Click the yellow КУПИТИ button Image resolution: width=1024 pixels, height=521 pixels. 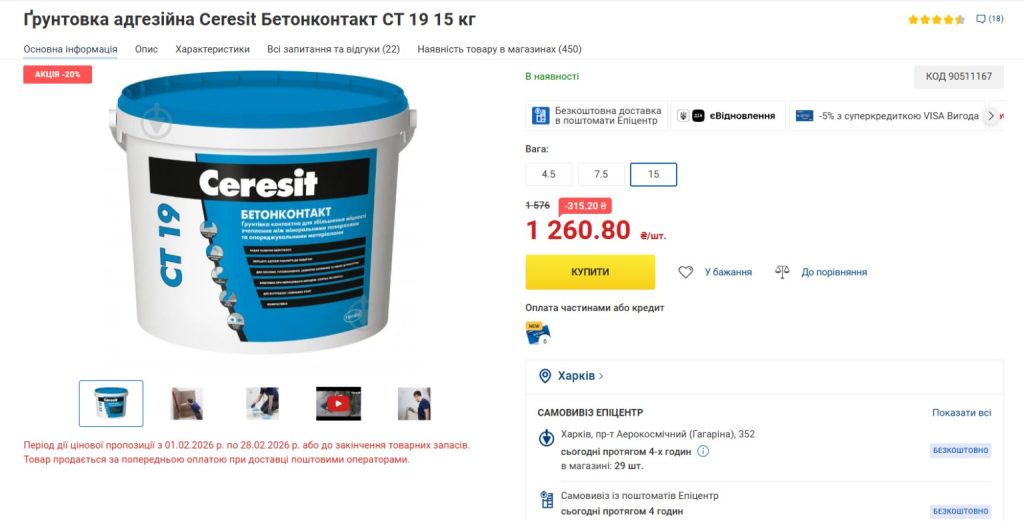590,272
